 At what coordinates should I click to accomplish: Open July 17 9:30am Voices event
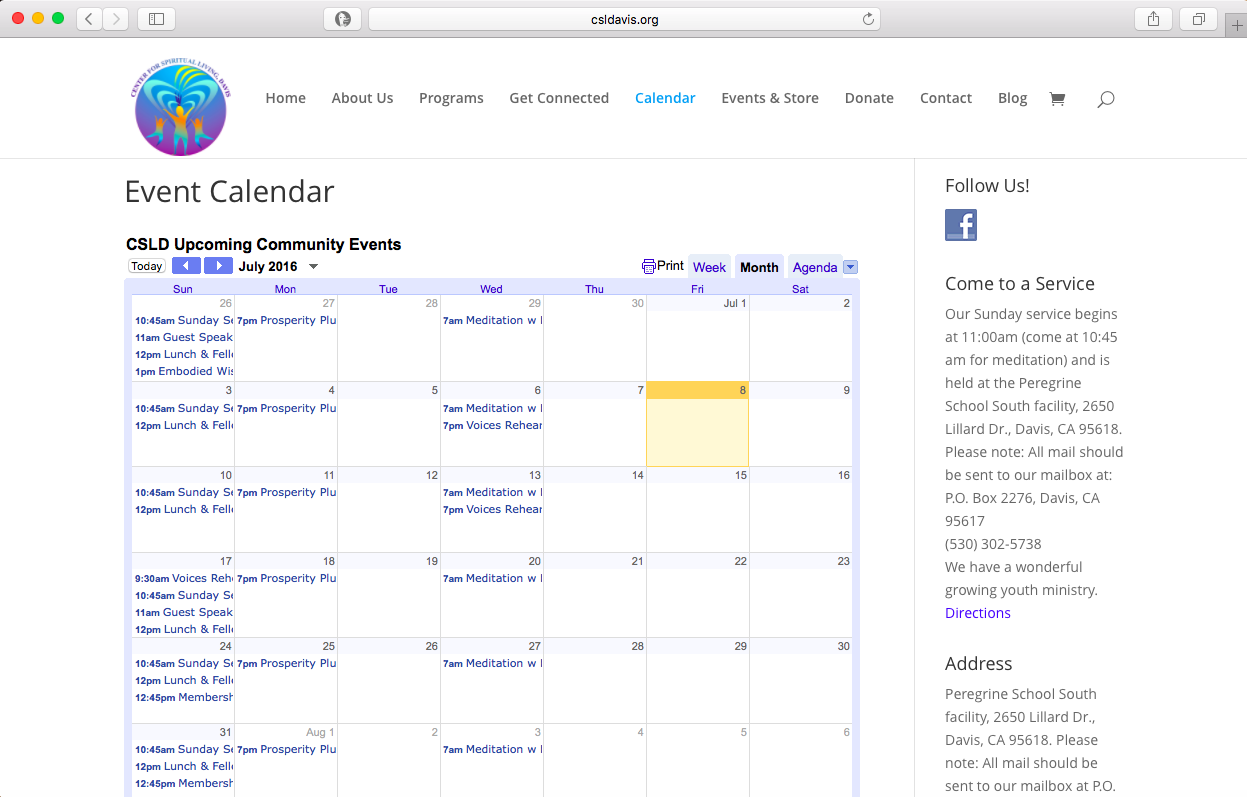click(183, 578)
